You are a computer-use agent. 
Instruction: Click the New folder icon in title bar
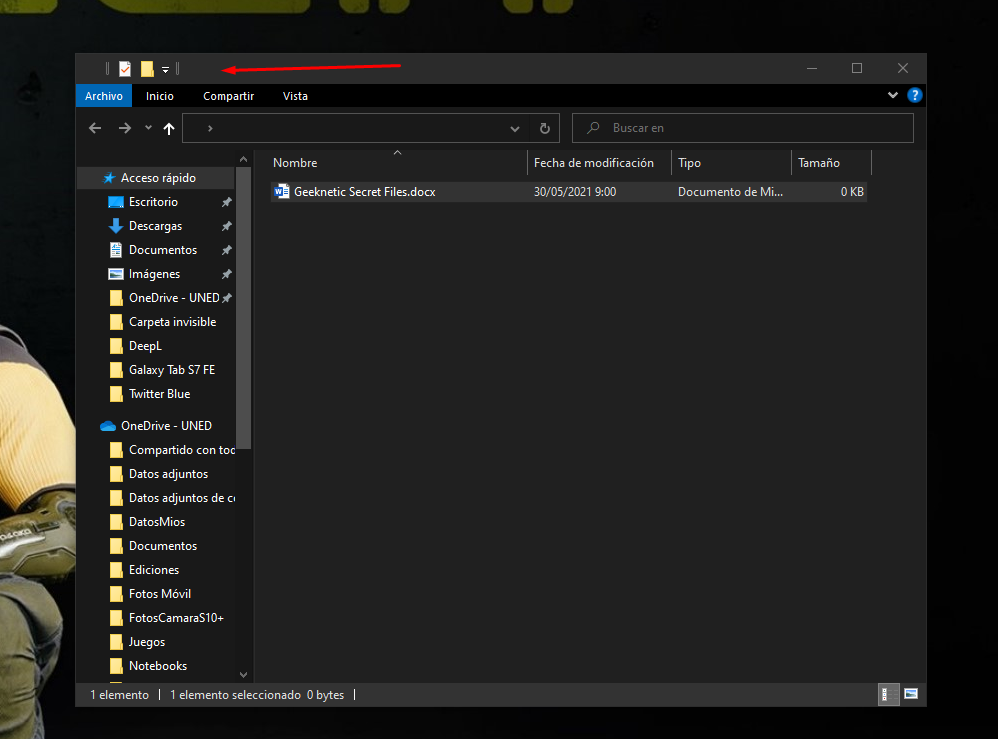147,69
